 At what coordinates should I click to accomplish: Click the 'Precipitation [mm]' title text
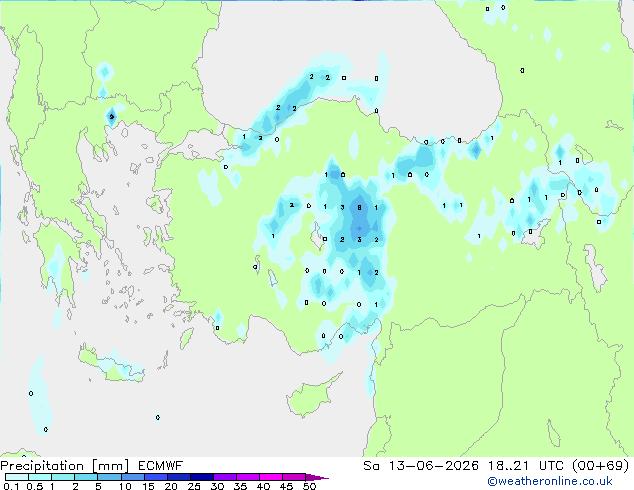[65, 466]
